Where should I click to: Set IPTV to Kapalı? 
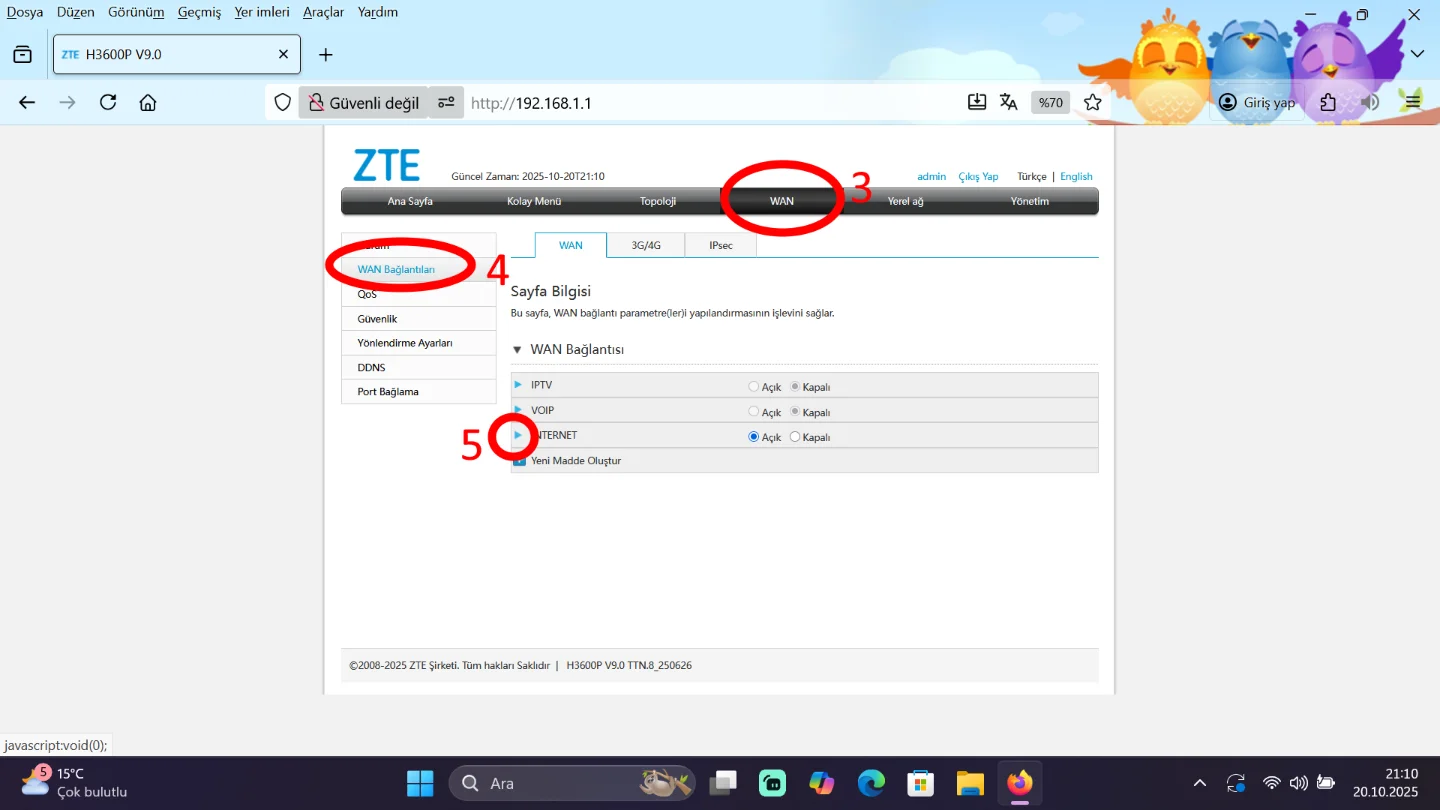[x=796, y=387]
